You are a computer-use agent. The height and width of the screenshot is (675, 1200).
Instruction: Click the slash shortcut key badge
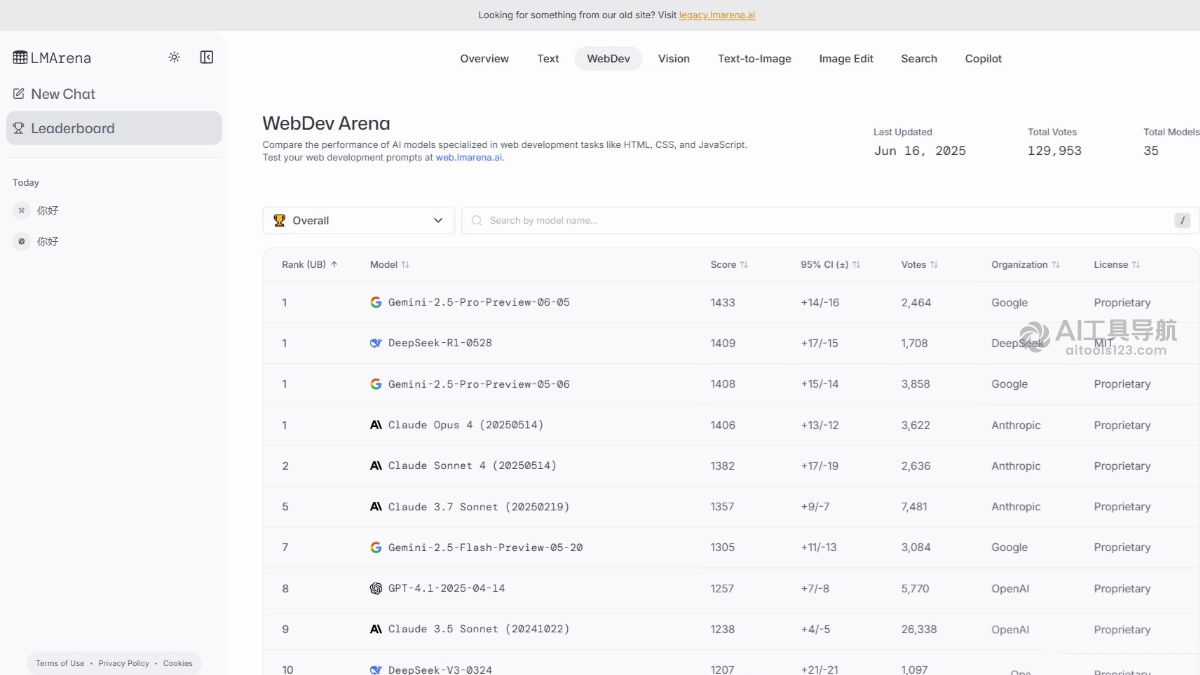click(1182, 220)
